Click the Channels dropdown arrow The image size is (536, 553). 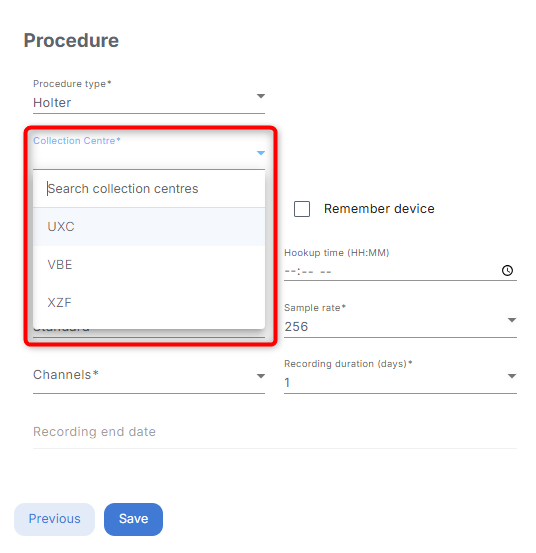point(261,376)
